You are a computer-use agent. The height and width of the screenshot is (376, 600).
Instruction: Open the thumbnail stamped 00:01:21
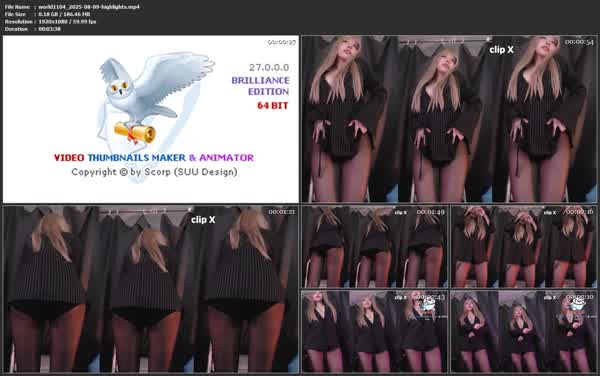pos(150,289)
